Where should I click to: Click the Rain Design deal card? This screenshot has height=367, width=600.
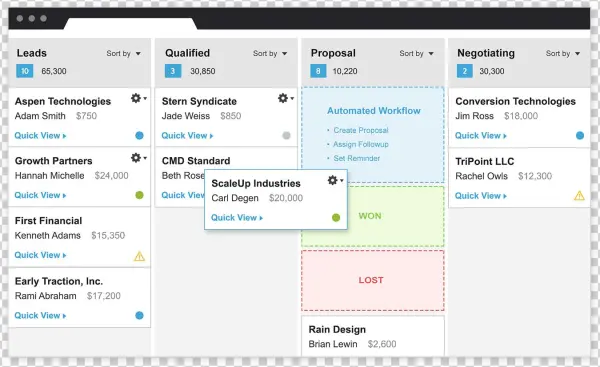pyautogui.click(x=373, y=336)
